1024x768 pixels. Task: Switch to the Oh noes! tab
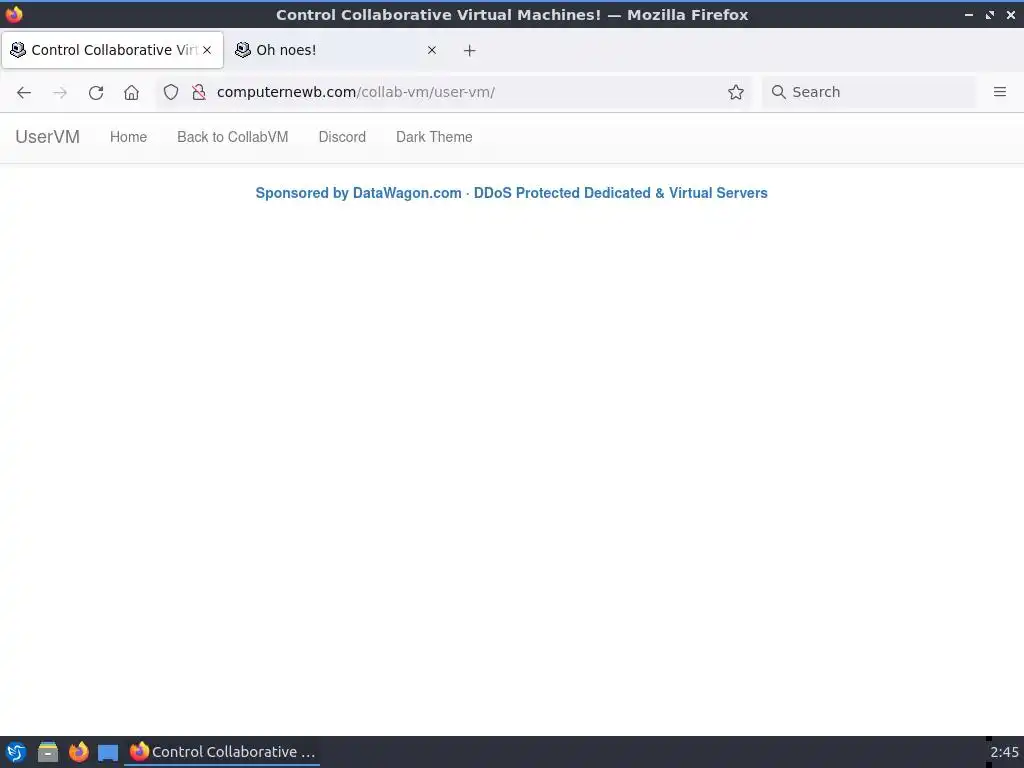(336, 50)
